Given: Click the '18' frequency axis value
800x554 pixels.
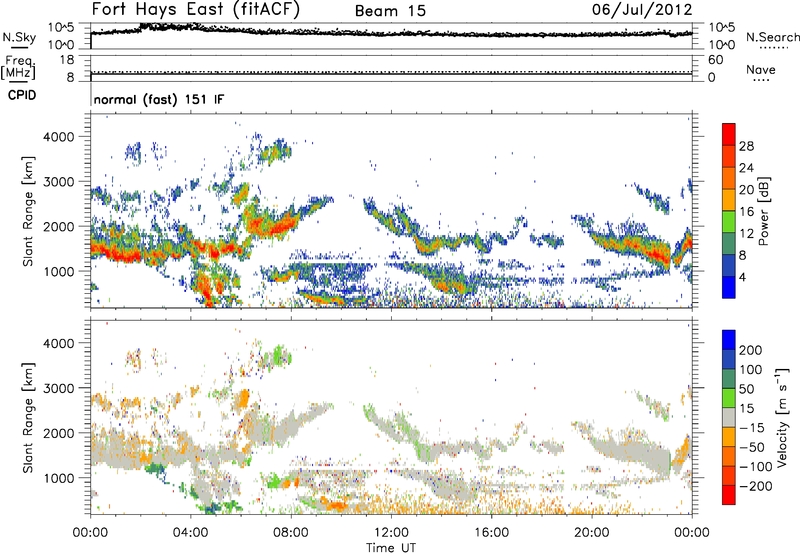Looking at the screenshot, I should point(67,60).
